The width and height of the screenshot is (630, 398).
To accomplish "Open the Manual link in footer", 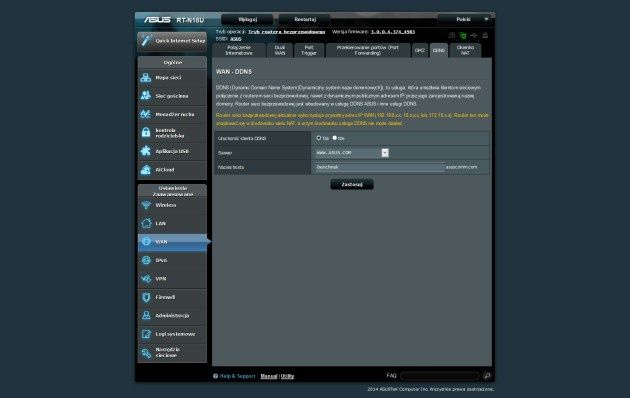I will click(269, 376).
